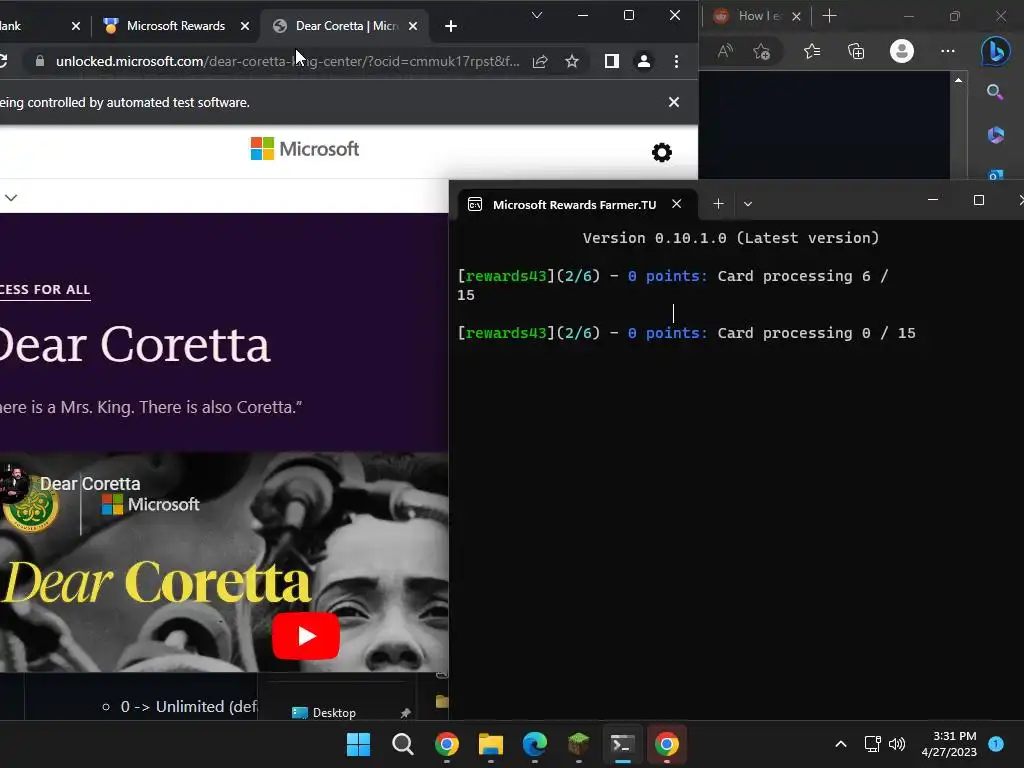Click Edge sidebar search icon
The image size is (1024, 768).
tap(995, 91)
